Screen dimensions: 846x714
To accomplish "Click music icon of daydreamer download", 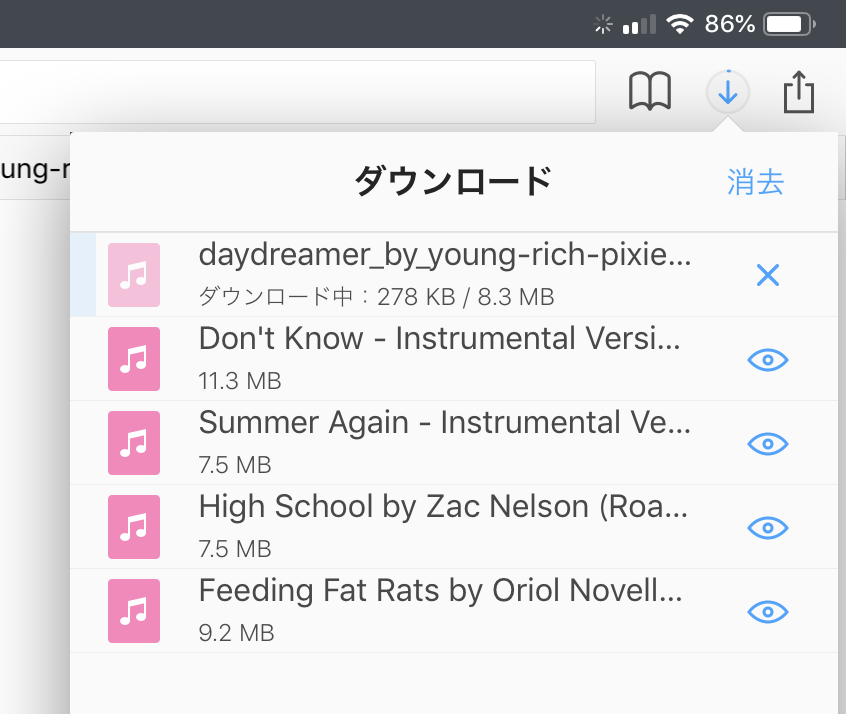I will point(134,275).
